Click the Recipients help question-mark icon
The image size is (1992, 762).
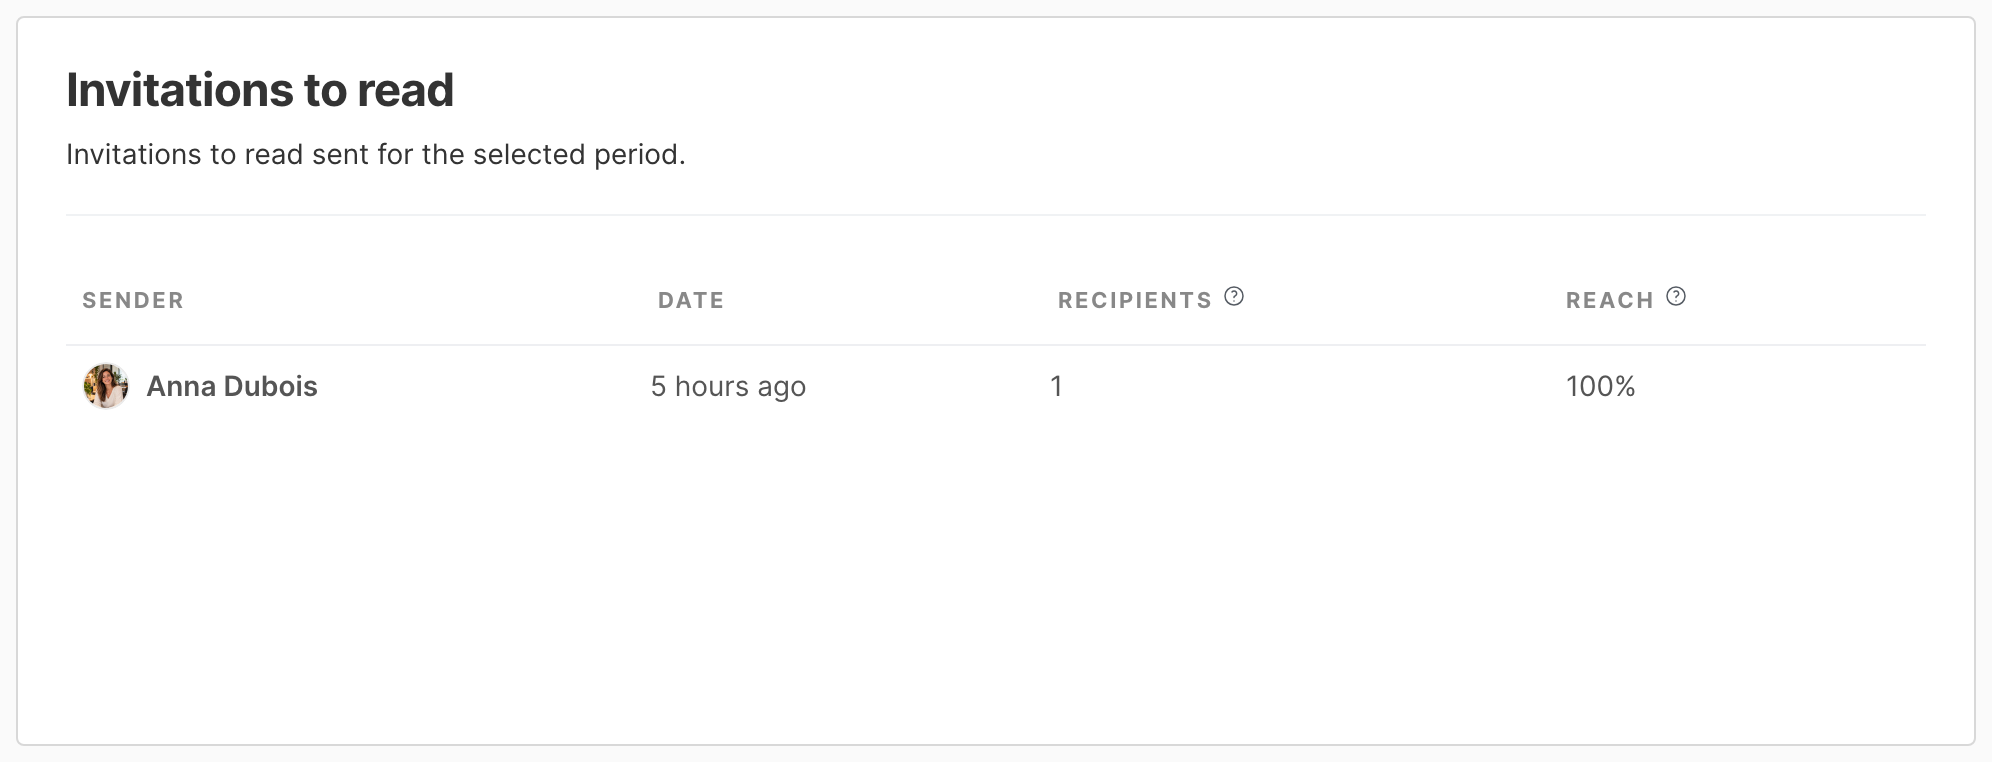point(1234,296)
